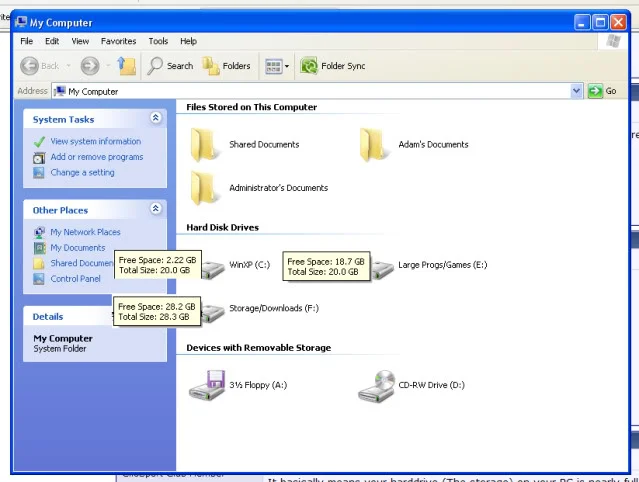Open My Network Places link

point(85,232)
